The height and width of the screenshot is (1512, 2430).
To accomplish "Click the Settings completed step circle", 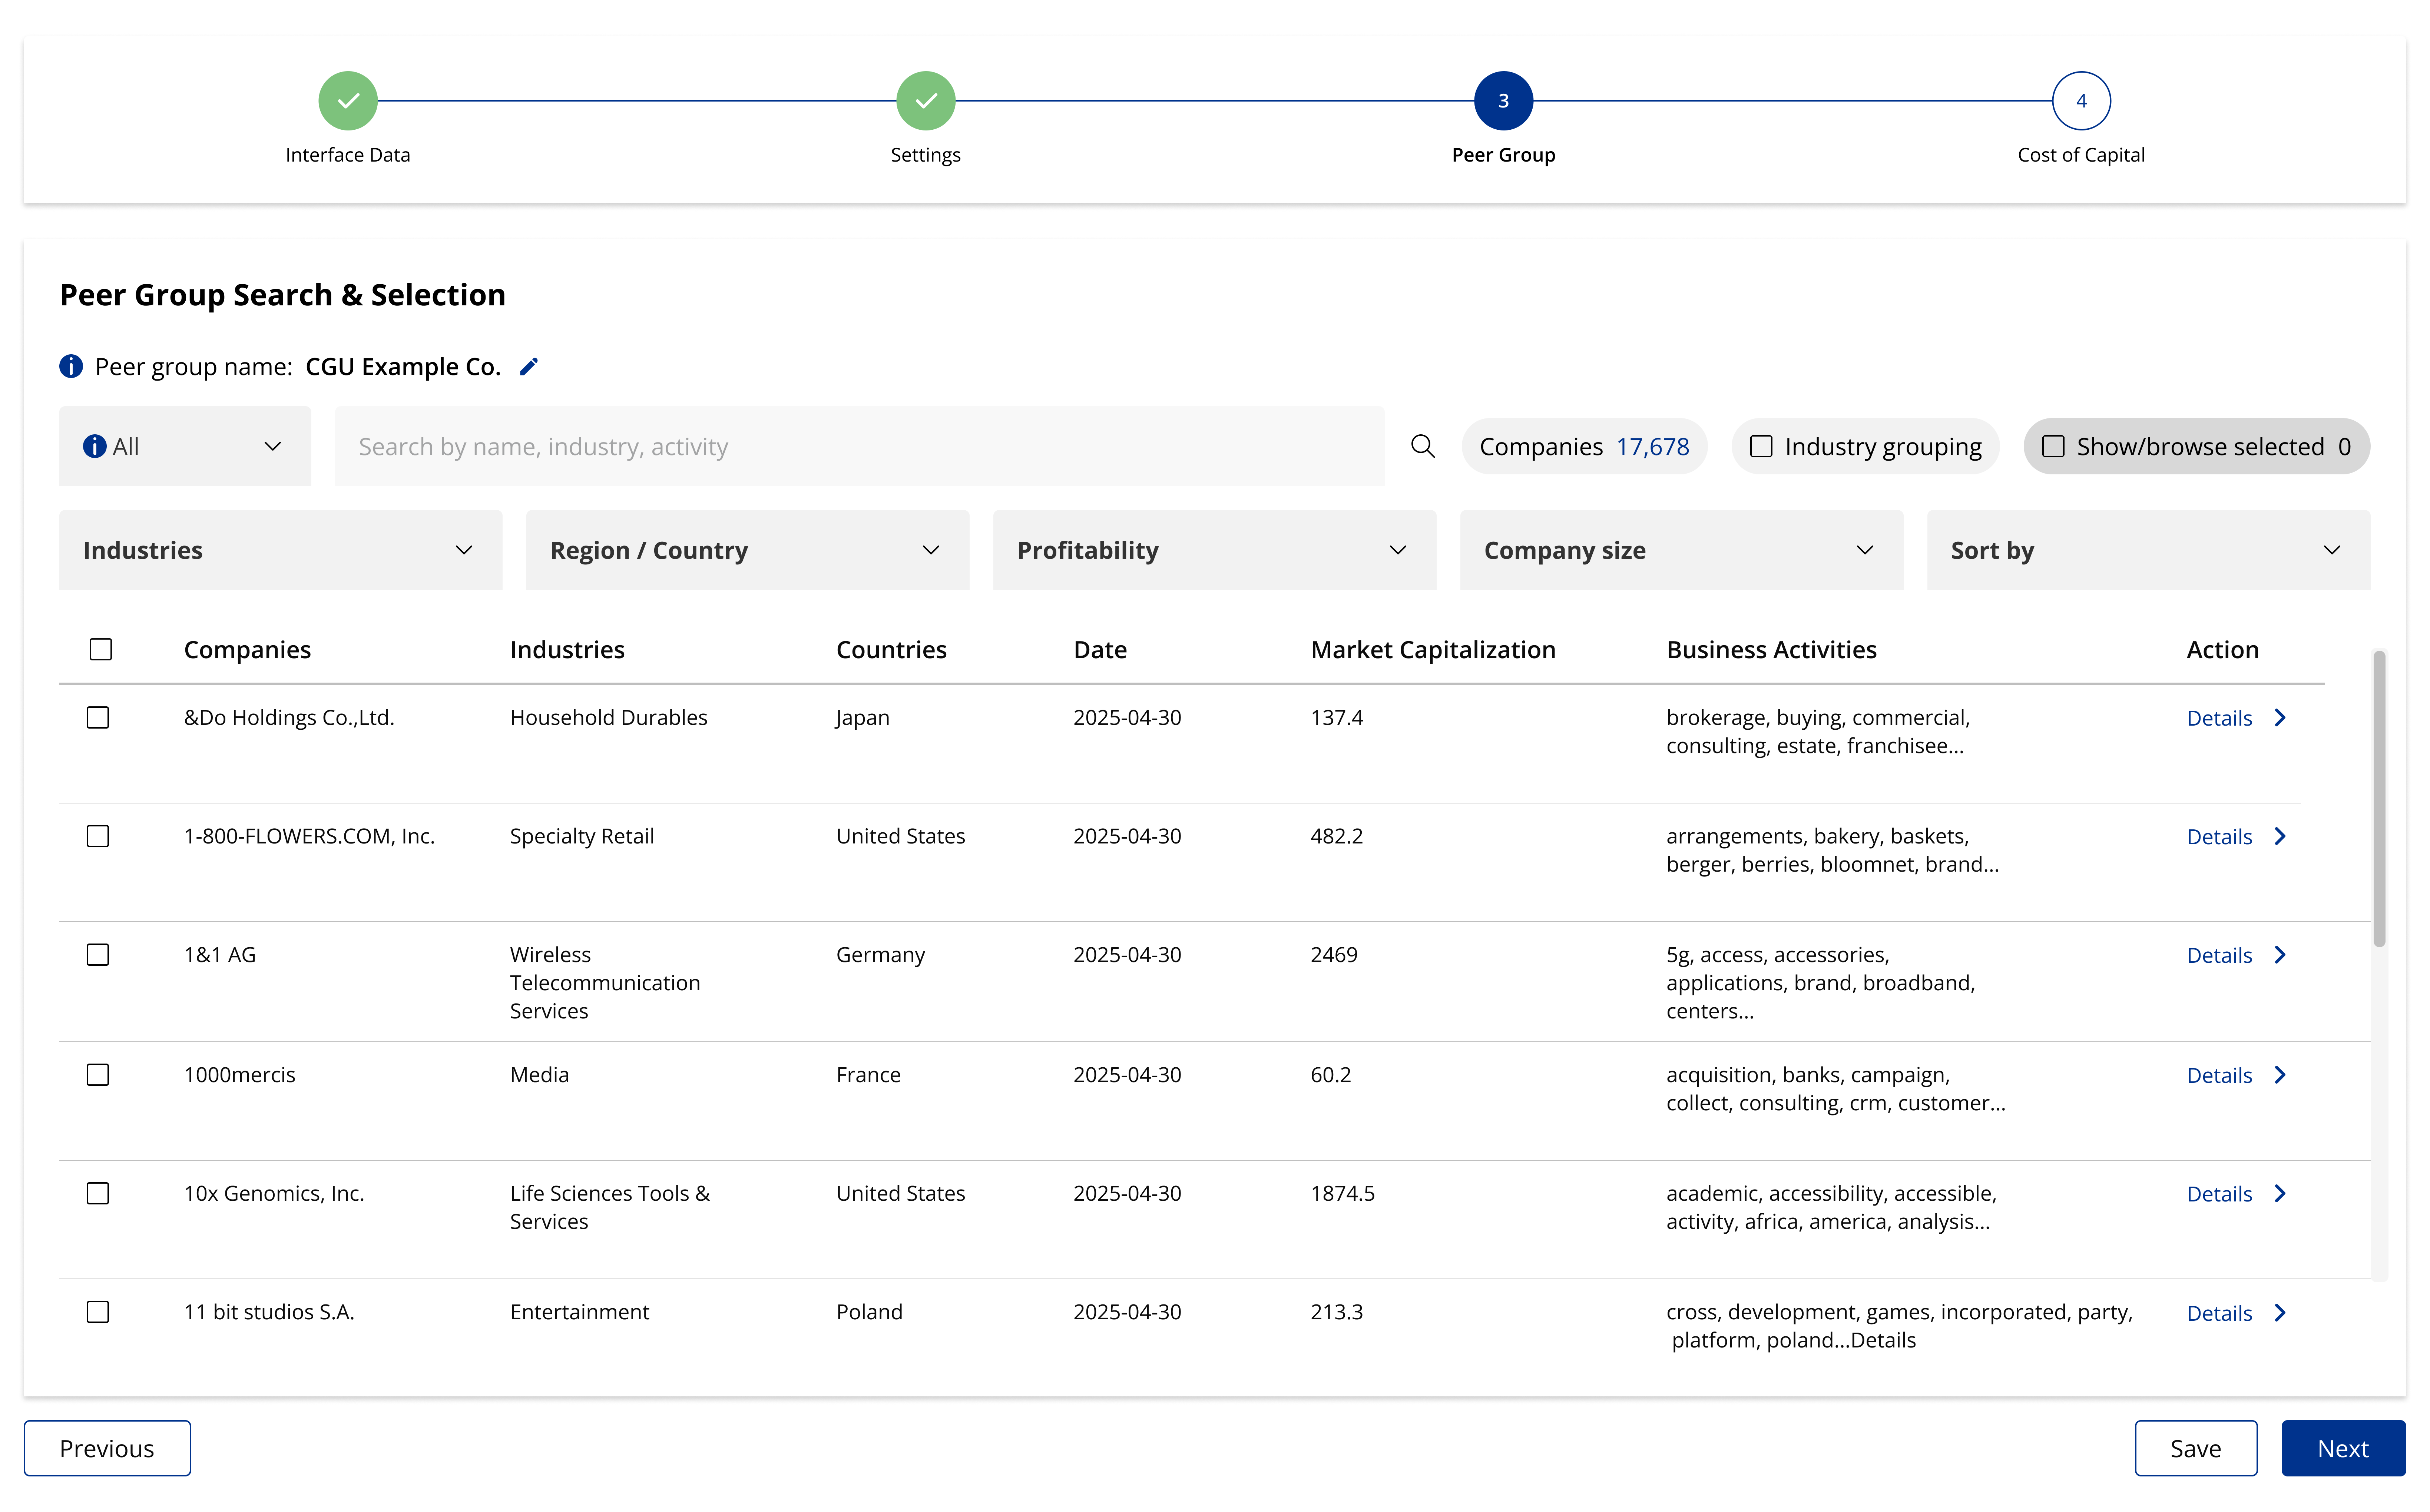I will [x=925, y=101].
